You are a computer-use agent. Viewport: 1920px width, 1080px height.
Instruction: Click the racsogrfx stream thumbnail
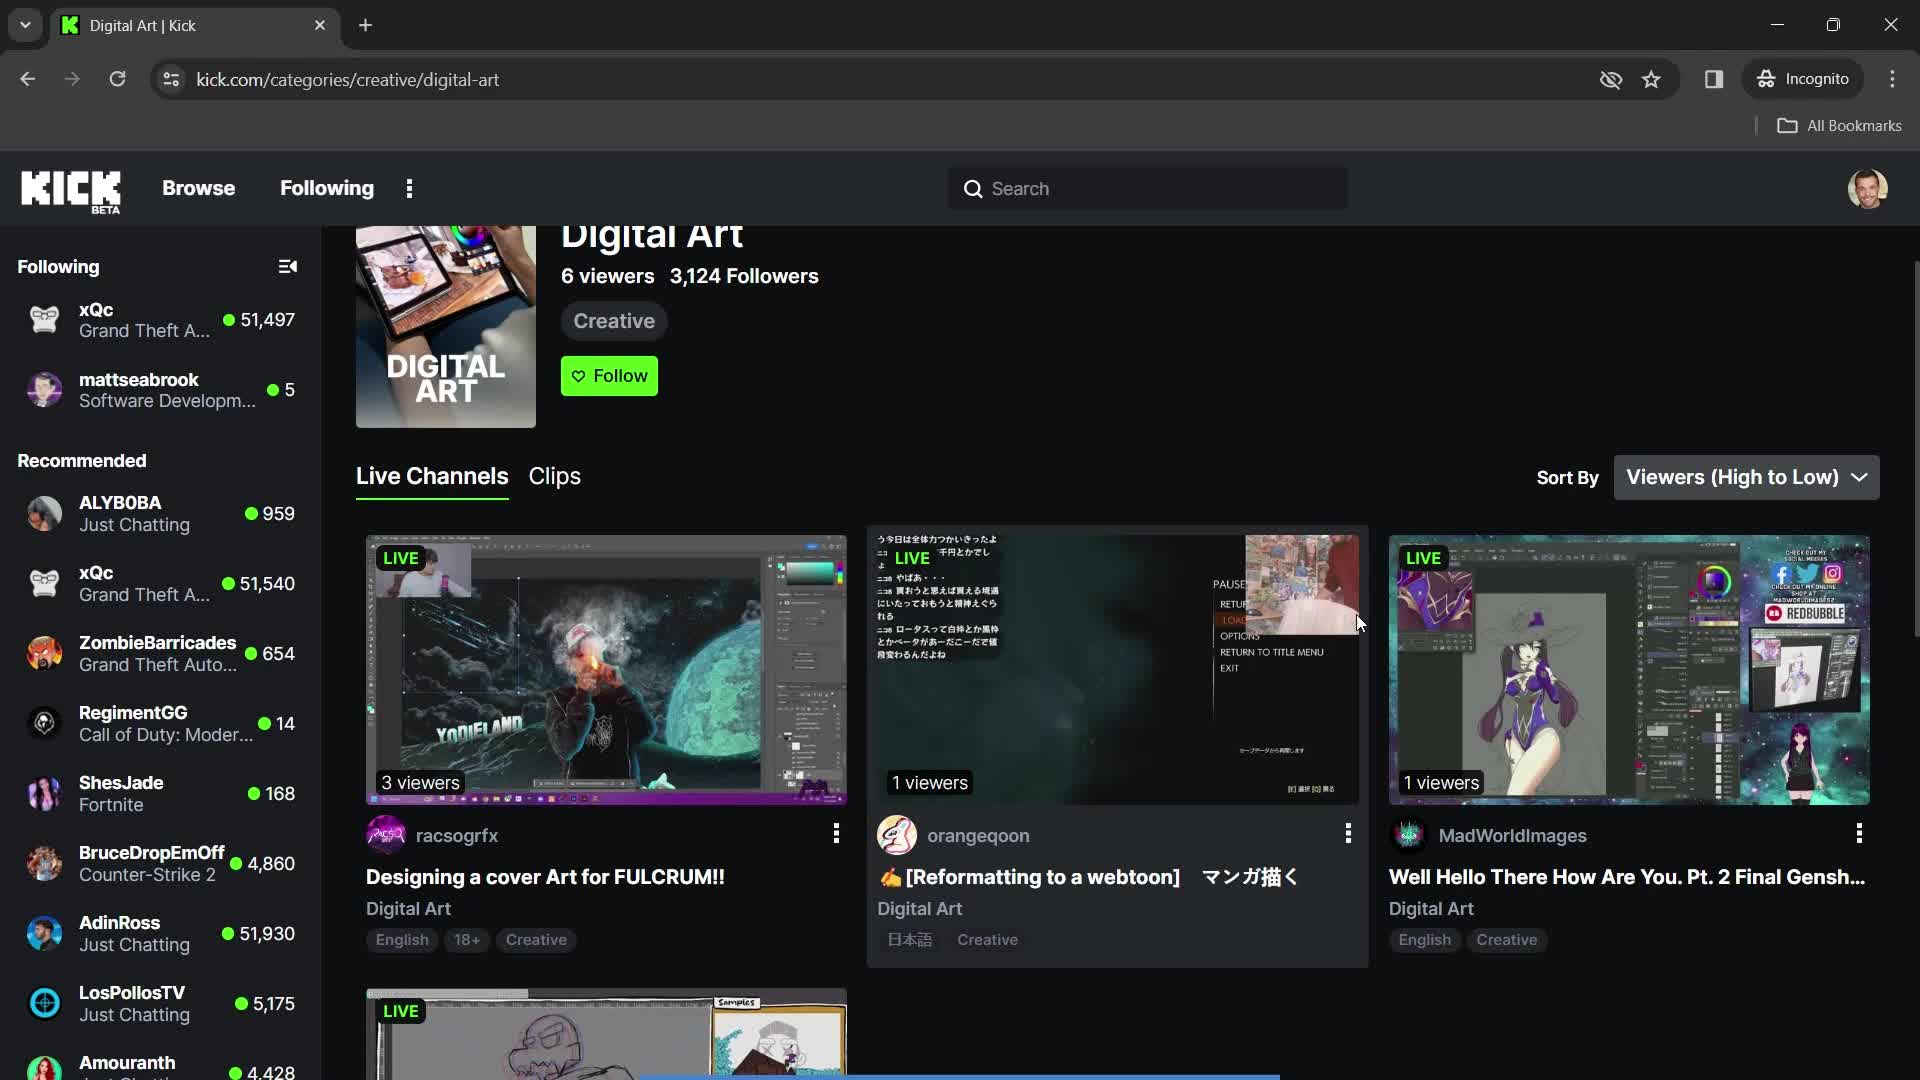point(605,667)
